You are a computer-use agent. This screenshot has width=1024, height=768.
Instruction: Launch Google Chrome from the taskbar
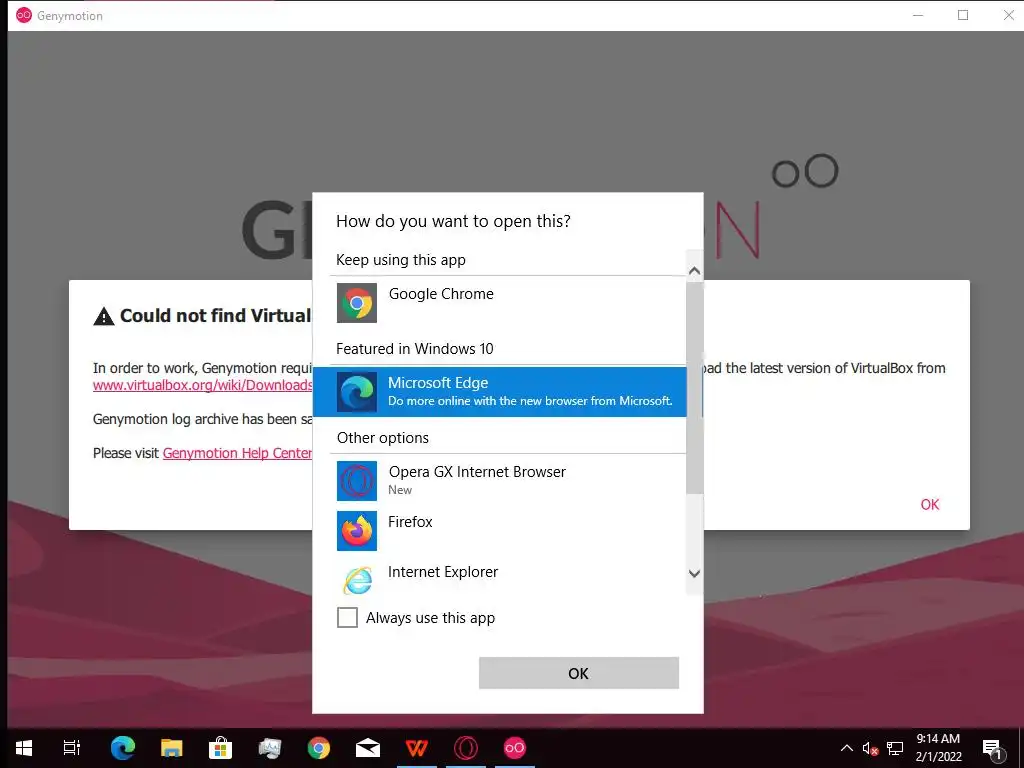point(319,748)
